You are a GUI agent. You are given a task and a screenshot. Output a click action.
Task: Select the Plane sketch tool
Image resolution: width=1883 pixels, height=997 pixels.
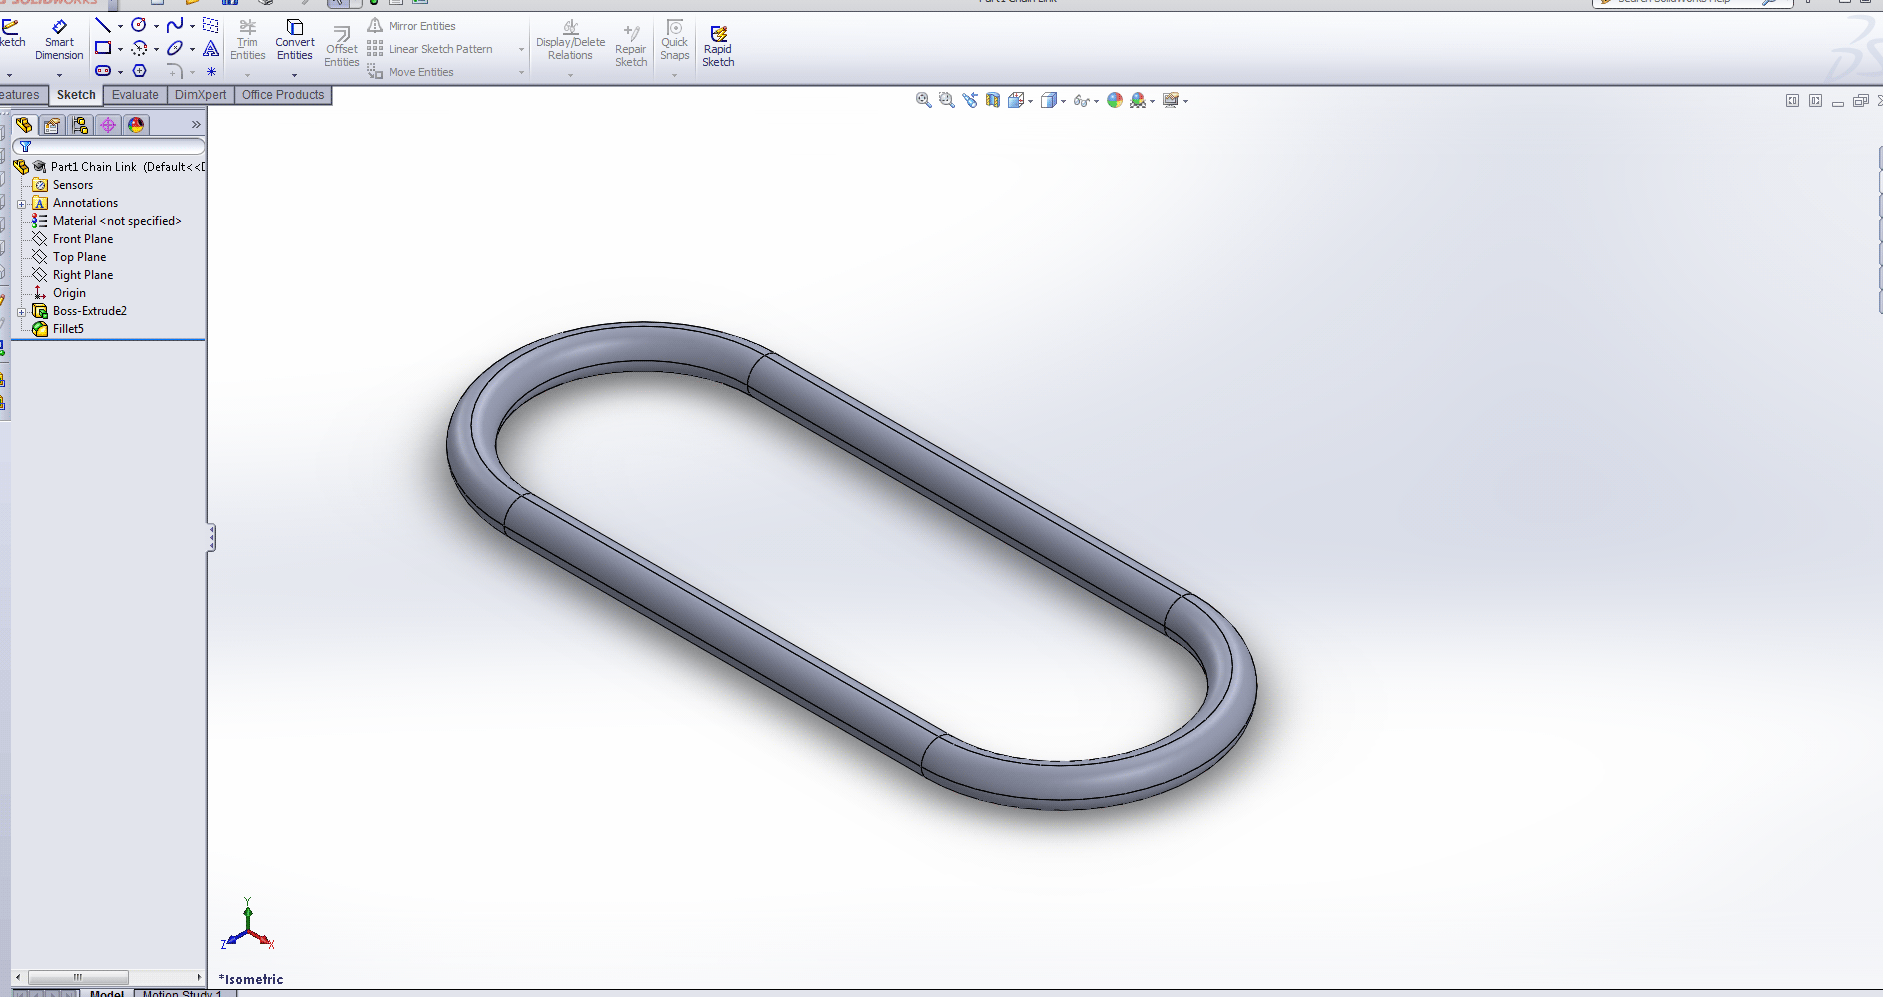point(211,25)
